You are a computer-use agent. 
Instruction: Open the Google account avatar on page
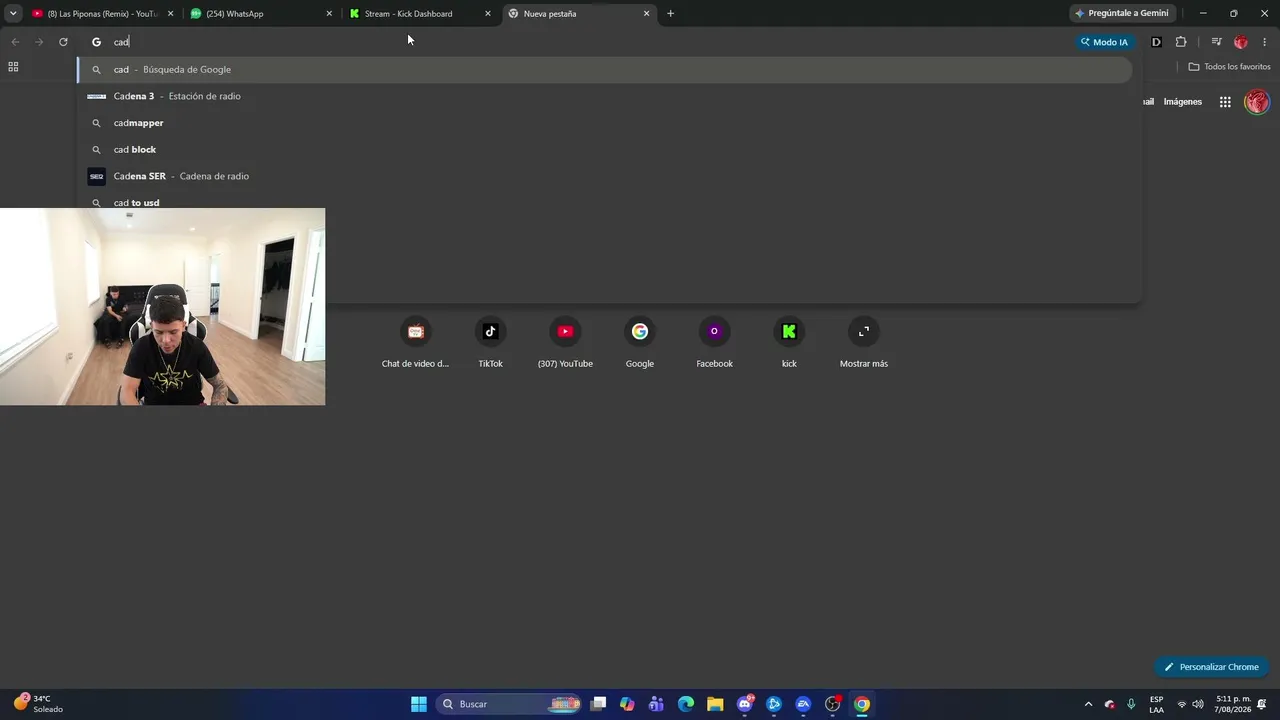pyautogui.click(x=1257, y=102)
